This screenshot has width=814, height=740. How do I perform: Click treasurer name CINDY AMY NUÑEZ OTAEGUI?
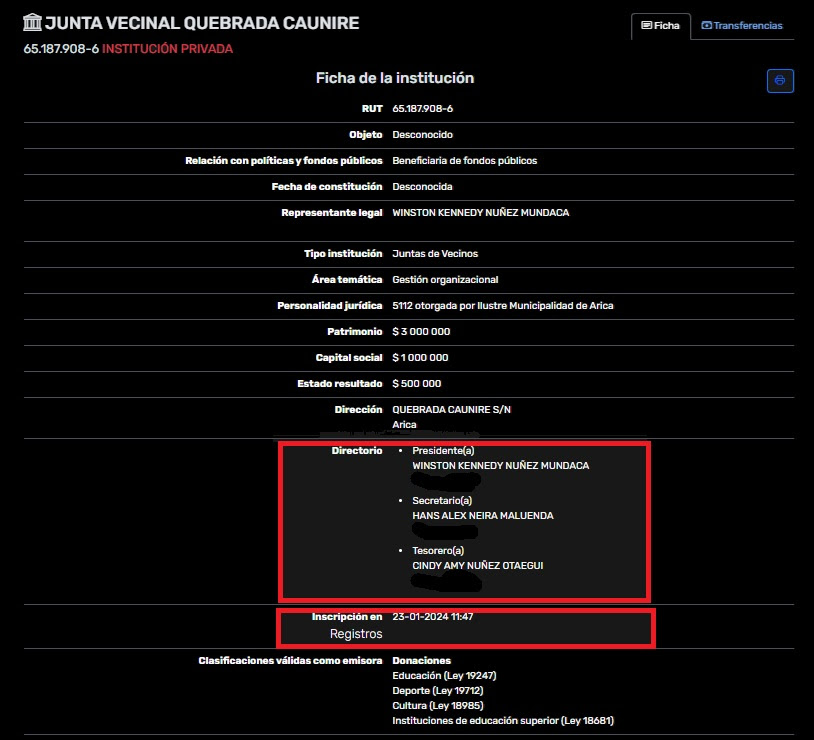click(478, 566)
